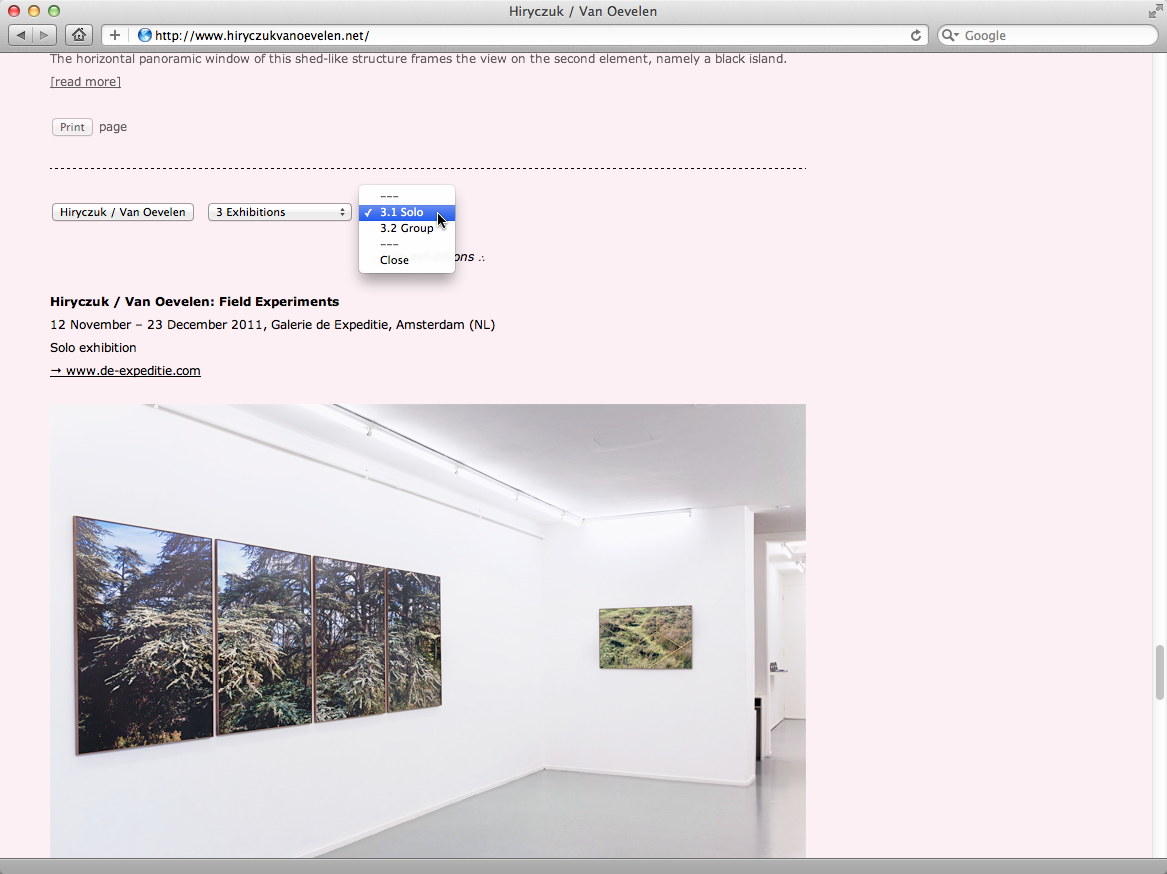The width and height of the screenshot is (1167, 874).
Task: Expand the 3 Exhibitions dropdown
Action: tap(279, 212)
